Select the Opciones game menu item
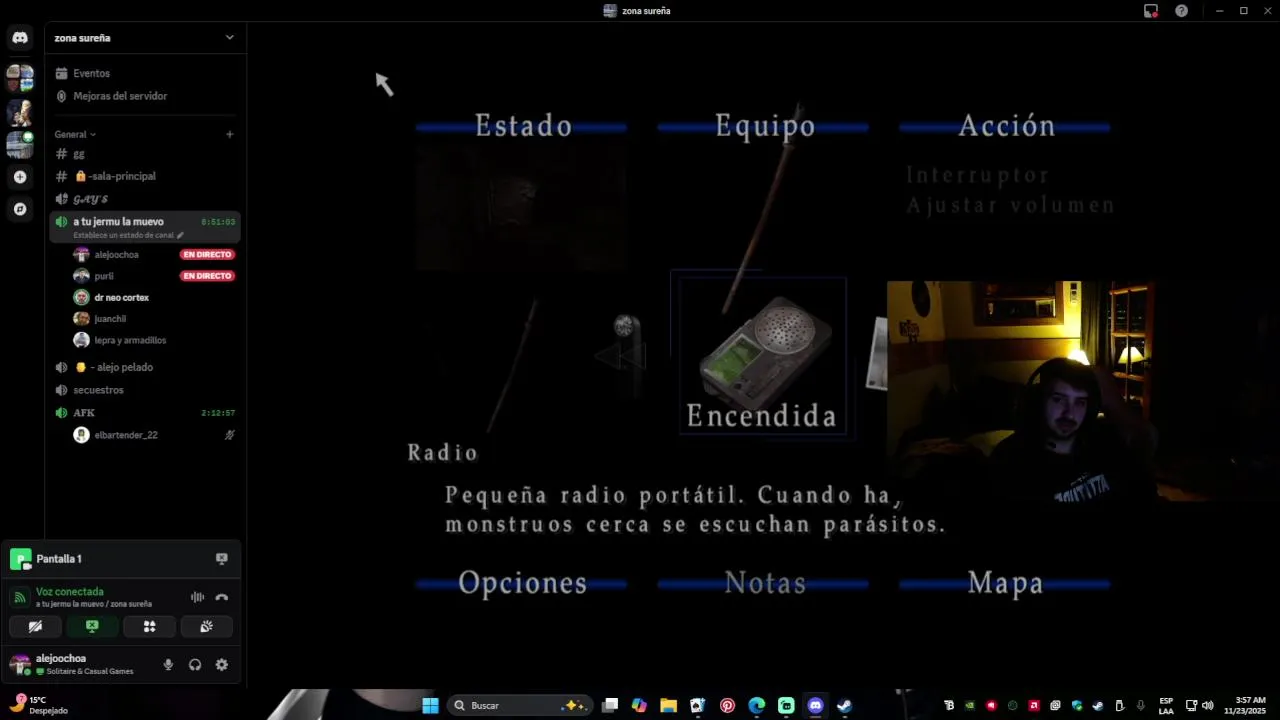The width and height of the screenshot is (1280, 720). [x=523, y=584]
